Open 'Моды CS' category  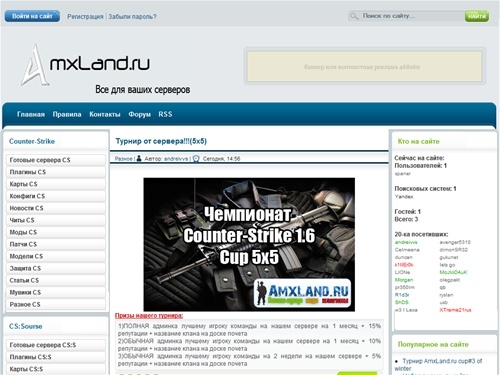pos(56,232)
